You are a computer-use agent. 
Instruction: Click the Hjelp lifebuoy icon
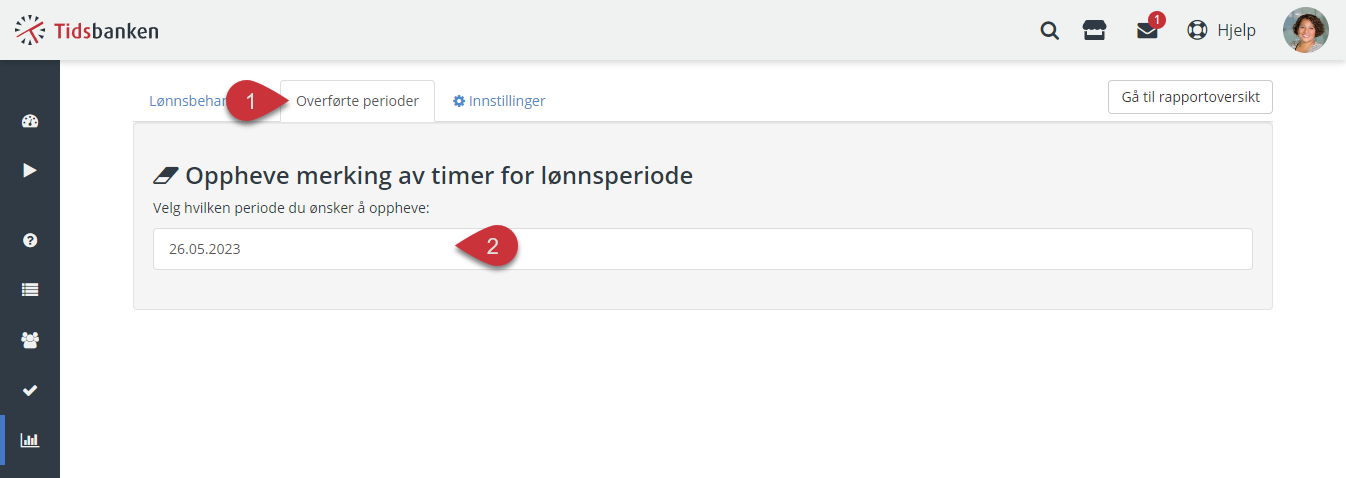[1197, 30]
